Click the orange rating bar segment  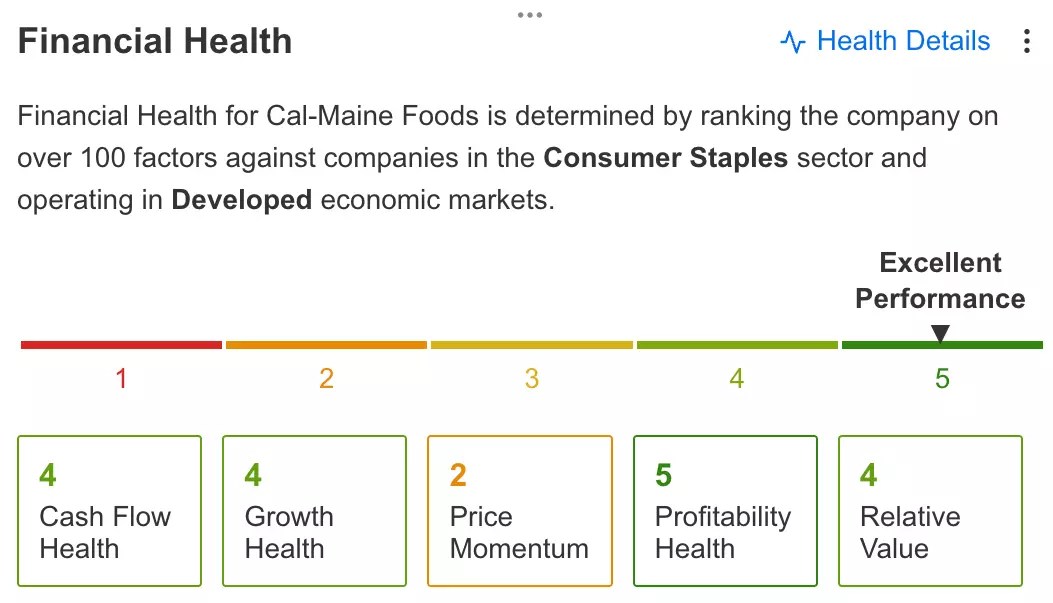pos(326,345)
